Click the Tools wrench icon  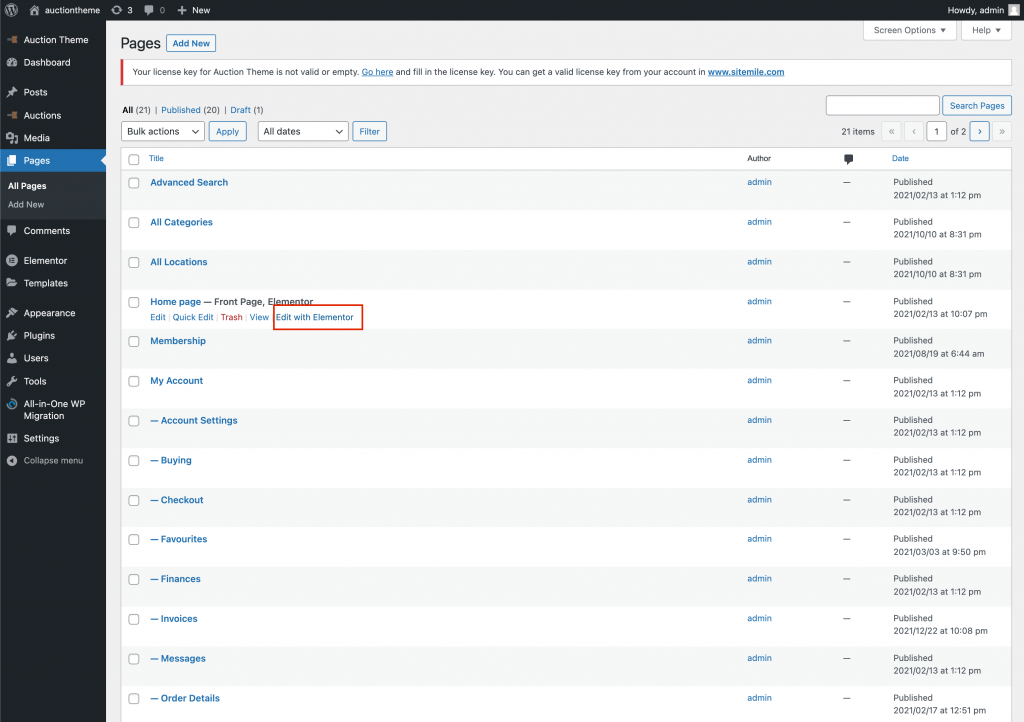(x=12, y=381)
